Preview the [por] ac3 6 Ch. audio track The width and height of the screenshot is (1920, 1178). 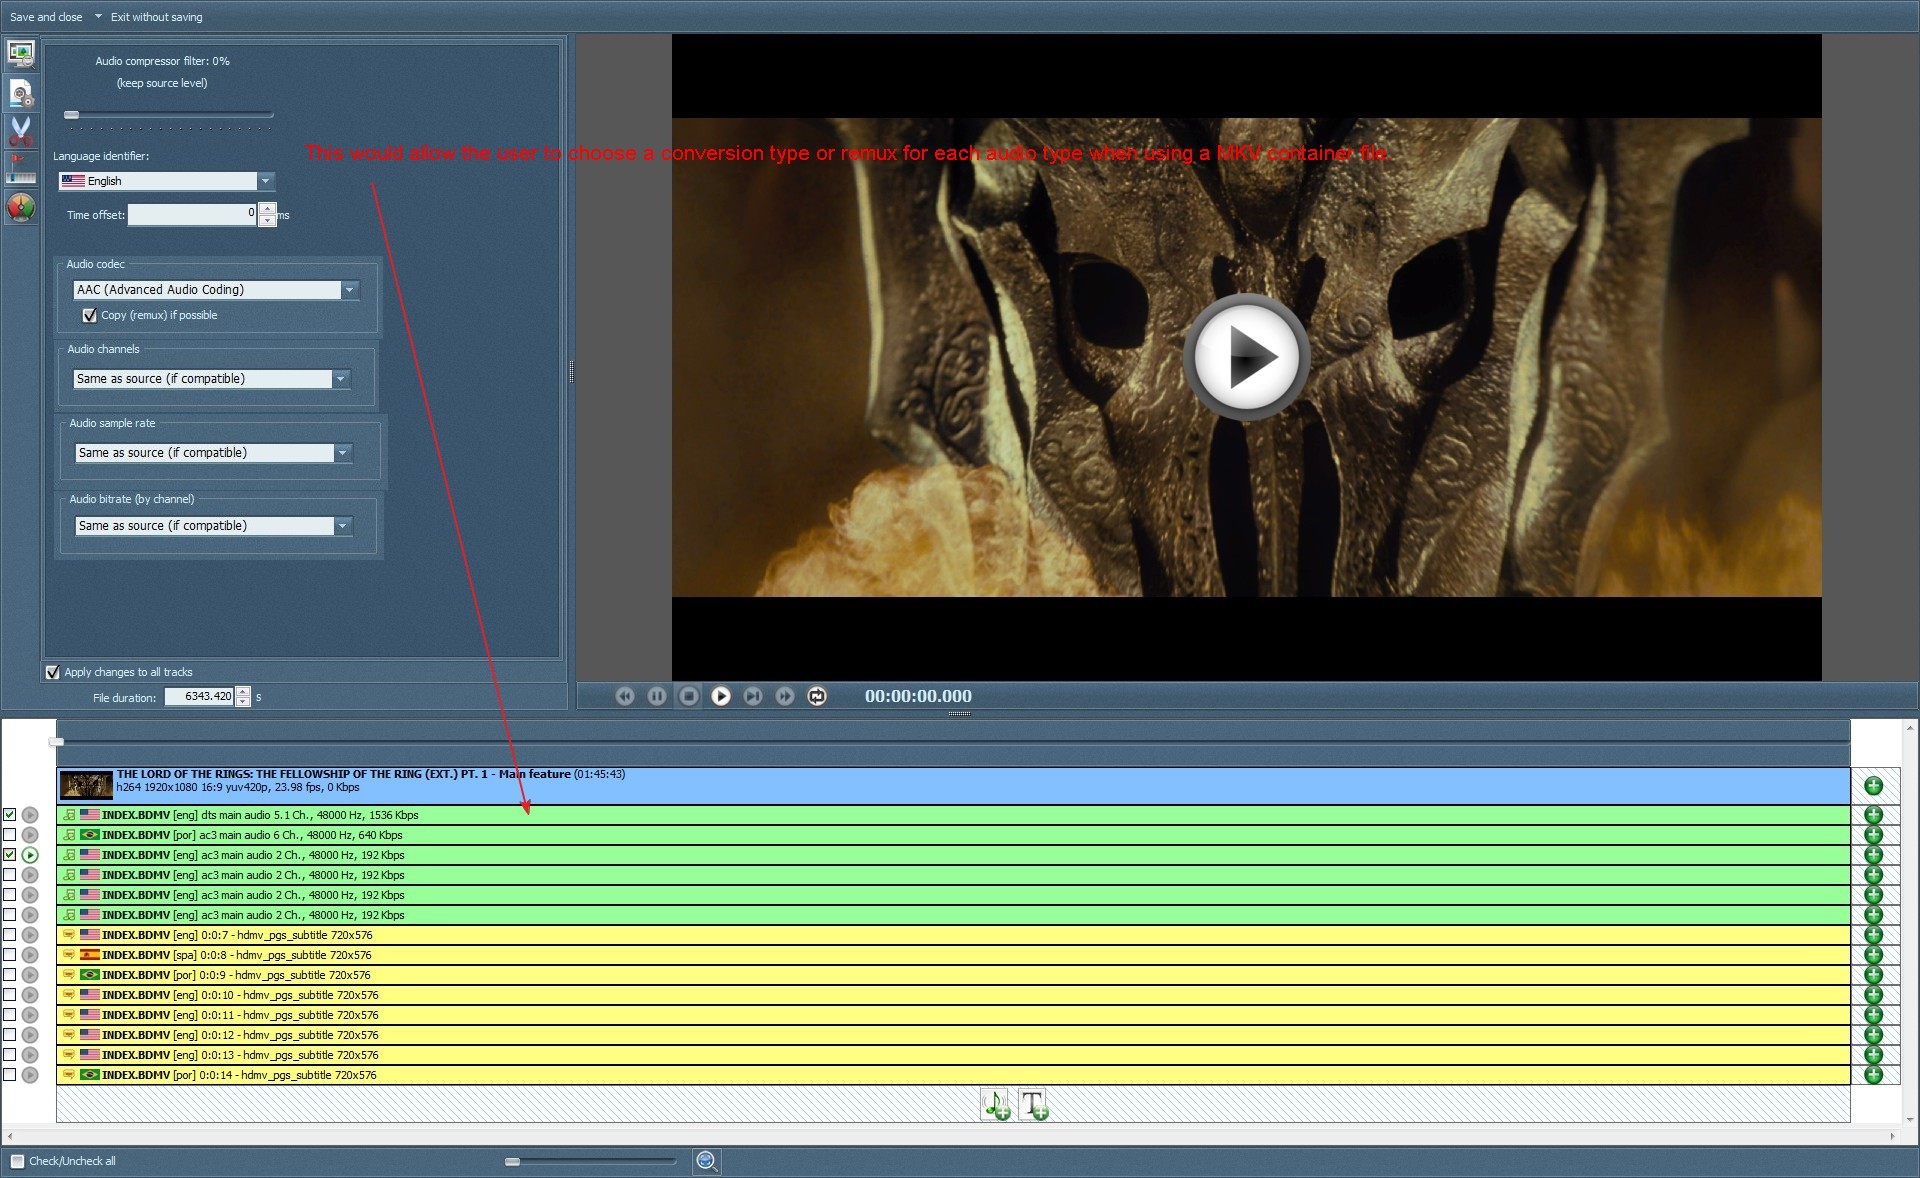(30, 835)
